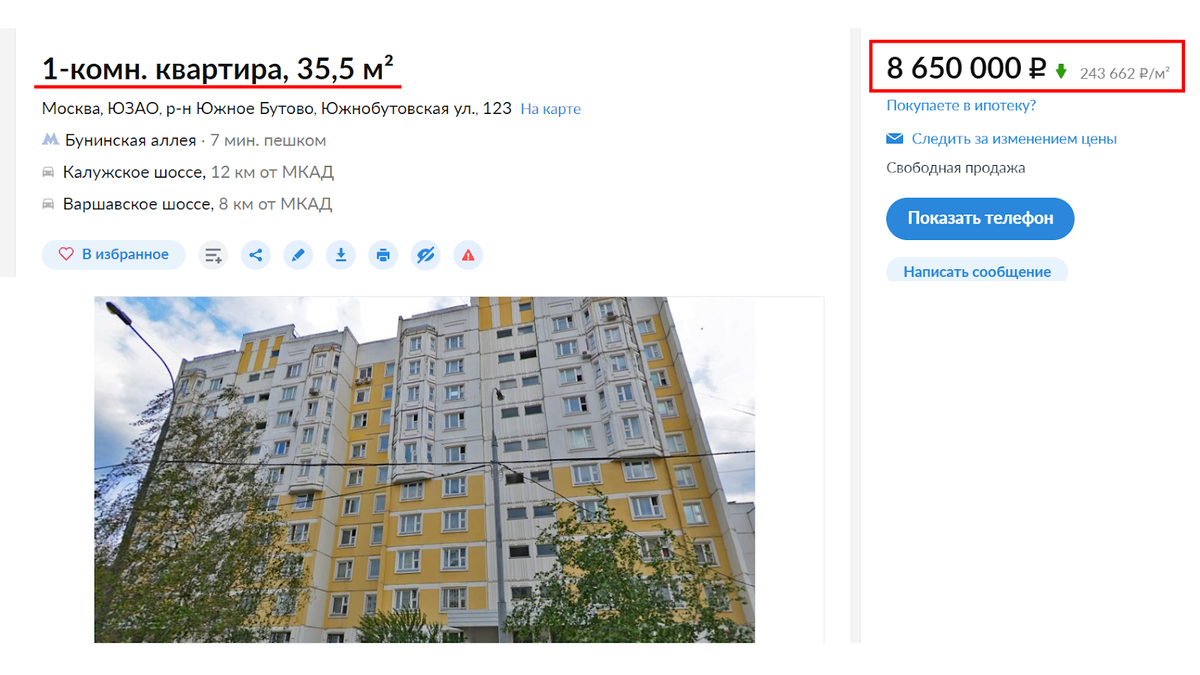
Task: Click the envelope icon near price tracking
Action: pyautogui.click(x=895, y=139)
